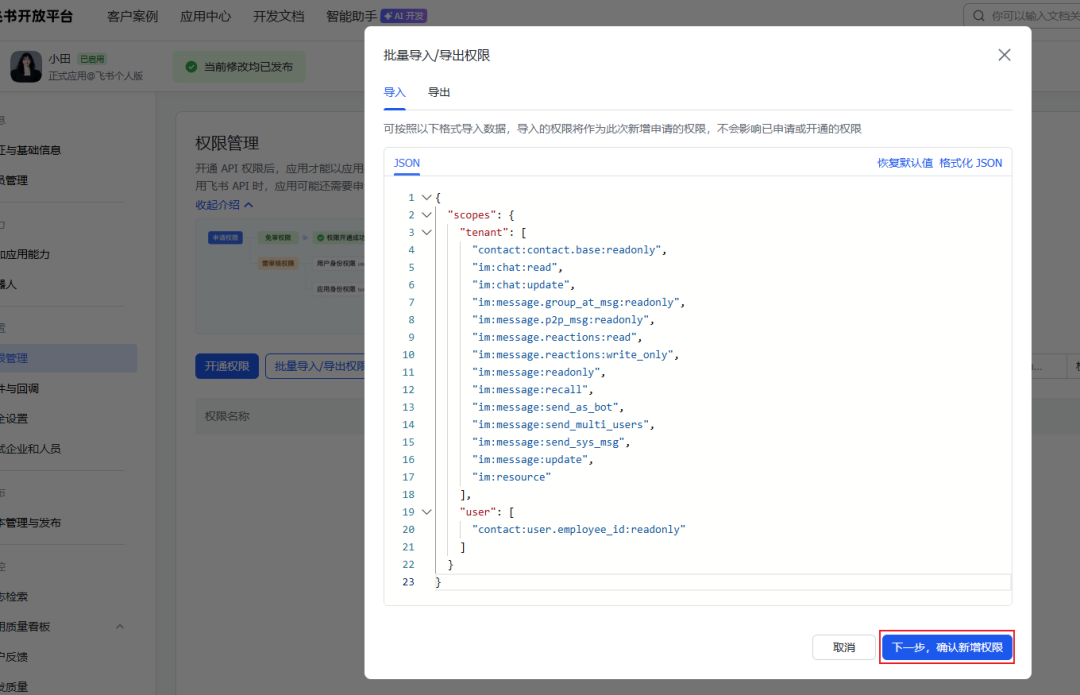Click 下一步，确认新增权限 button
Viewport: 1080px width, 695px height.
947,647
